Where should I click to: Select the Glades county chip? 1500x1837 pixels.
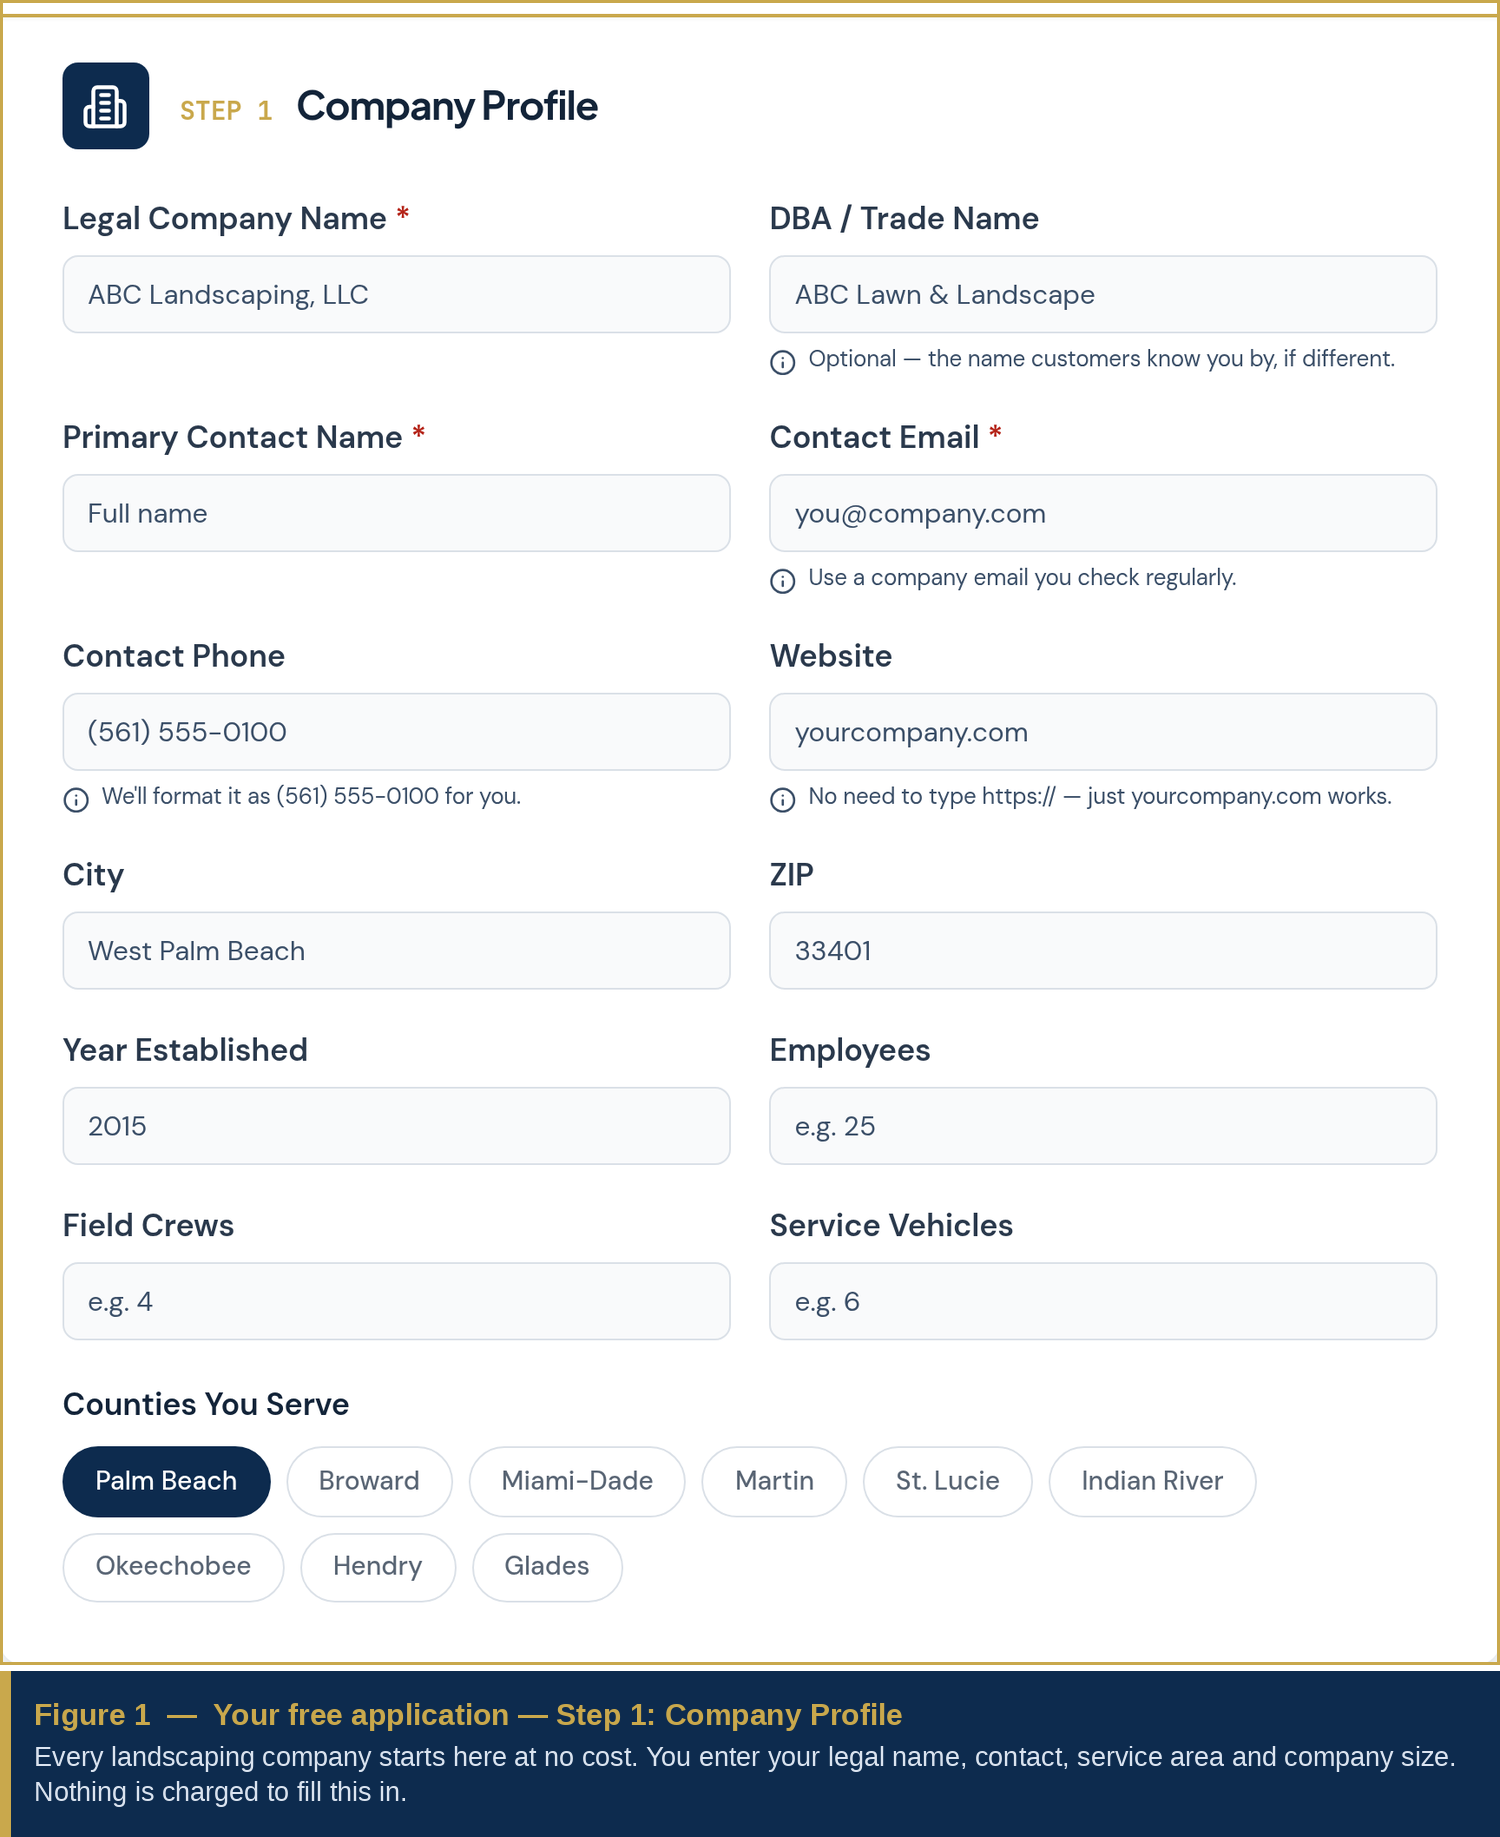[x=547, y=1567]
